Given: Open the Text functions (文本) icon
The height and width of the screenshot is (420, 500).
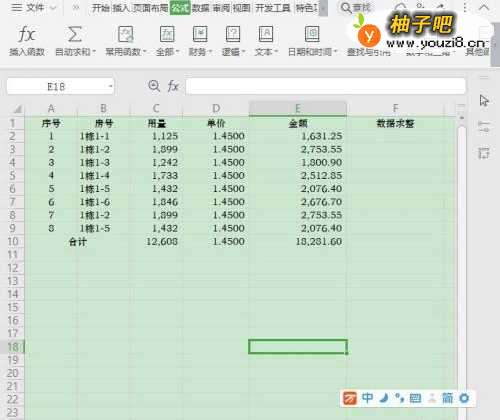Looking at the screenshot, I should click(x=266, y=34).
